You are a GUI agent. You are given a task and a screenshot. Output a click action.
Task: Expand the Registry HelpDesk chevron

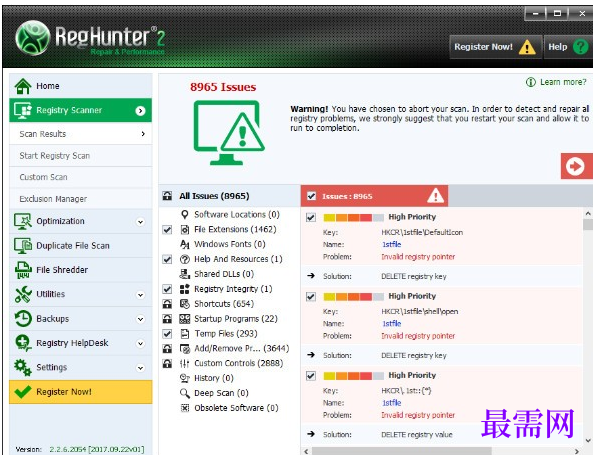point(140,343)
